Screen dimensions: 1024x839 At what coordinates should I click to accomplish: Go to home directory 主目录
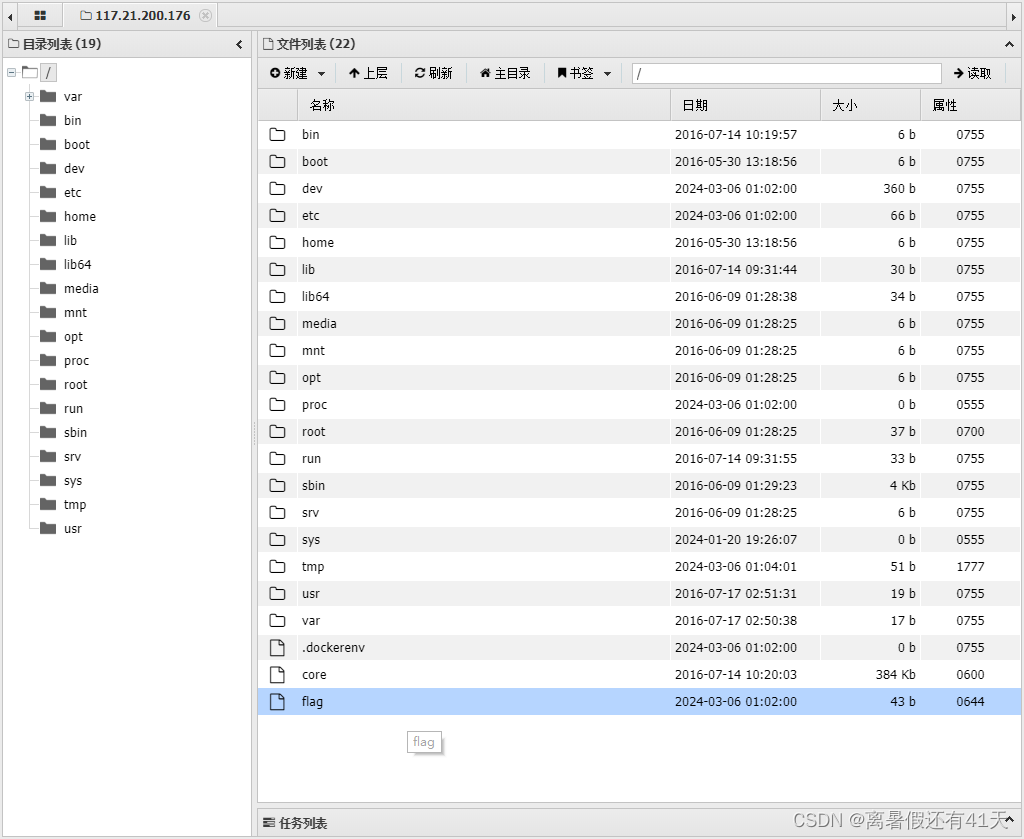[x=505, y=73]
